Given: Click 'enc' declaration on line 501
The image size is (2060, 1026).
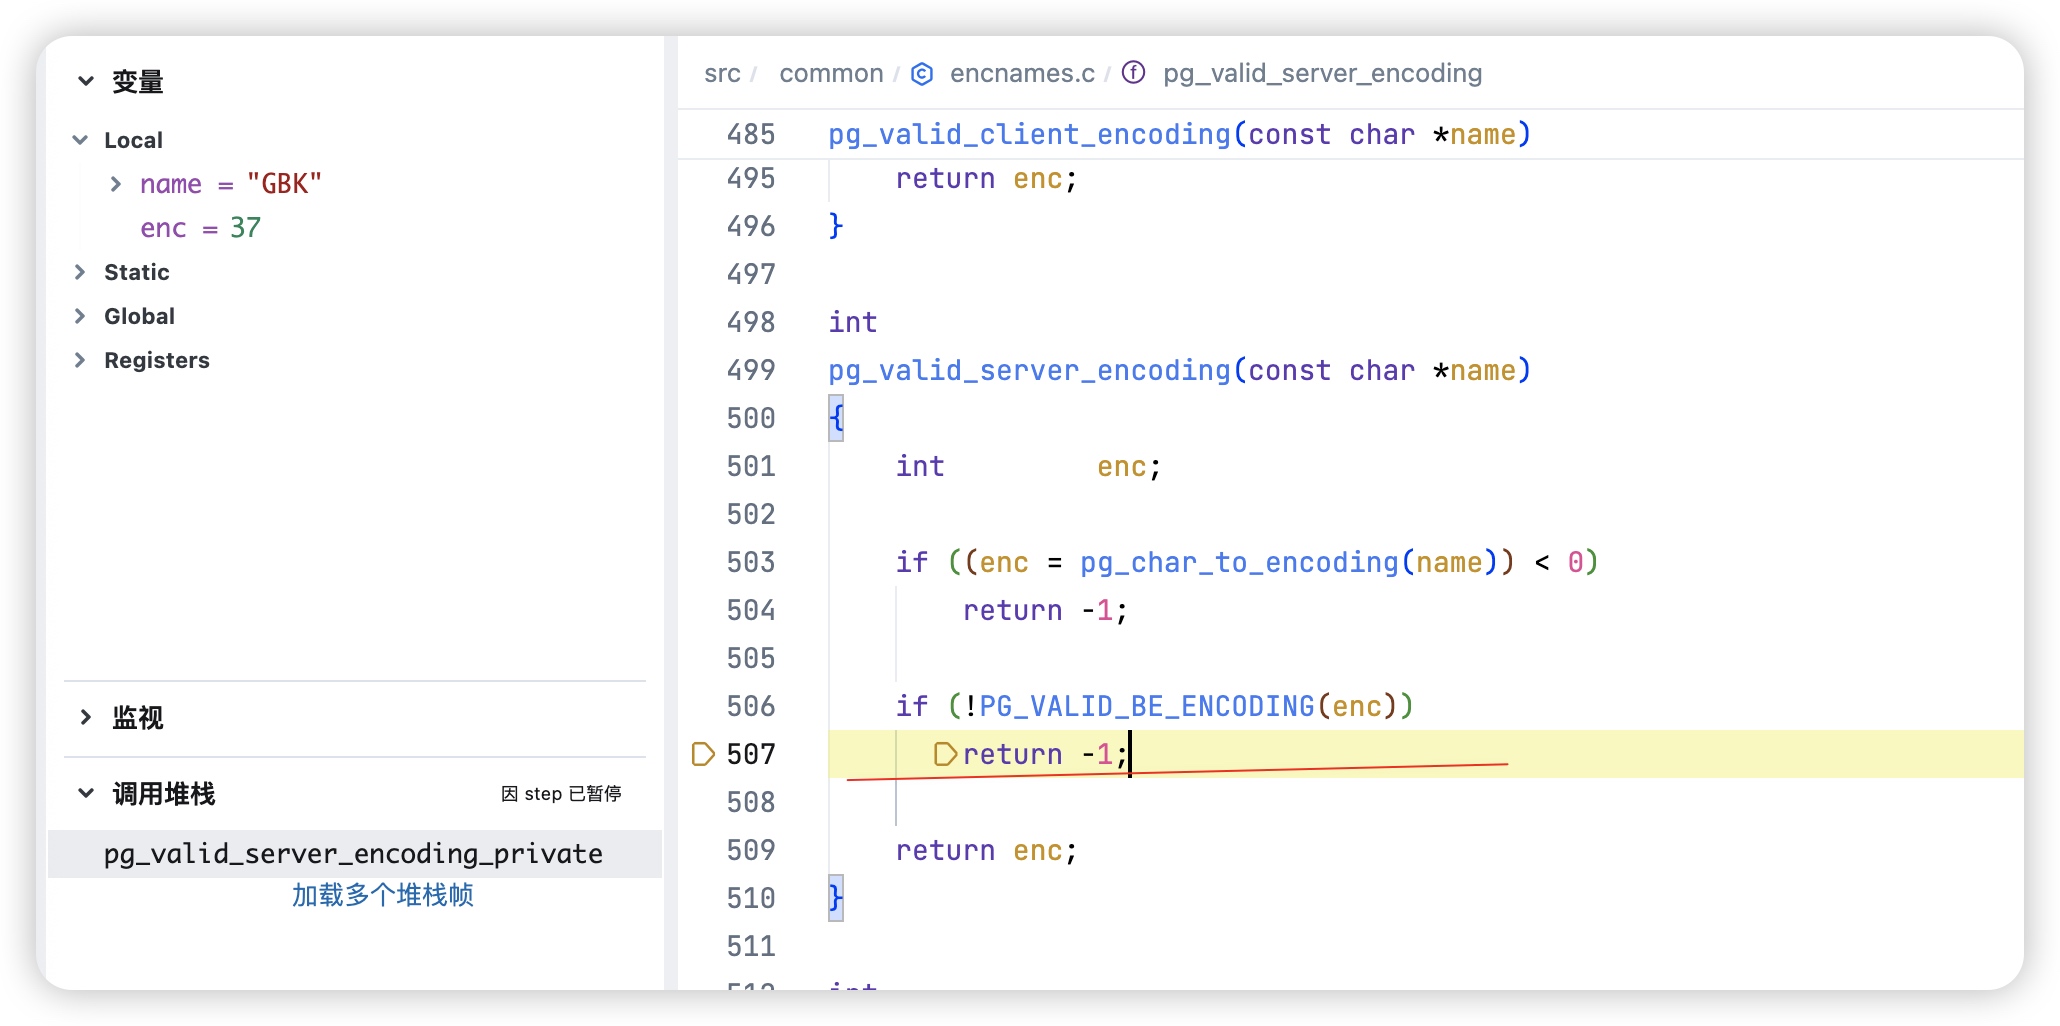Looking at the screenshot, I should 1121,466.
